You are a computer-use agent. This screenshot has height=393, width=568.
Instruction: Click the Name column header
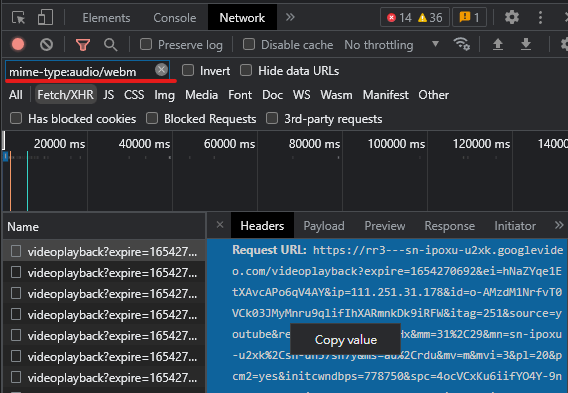[104, 227]
